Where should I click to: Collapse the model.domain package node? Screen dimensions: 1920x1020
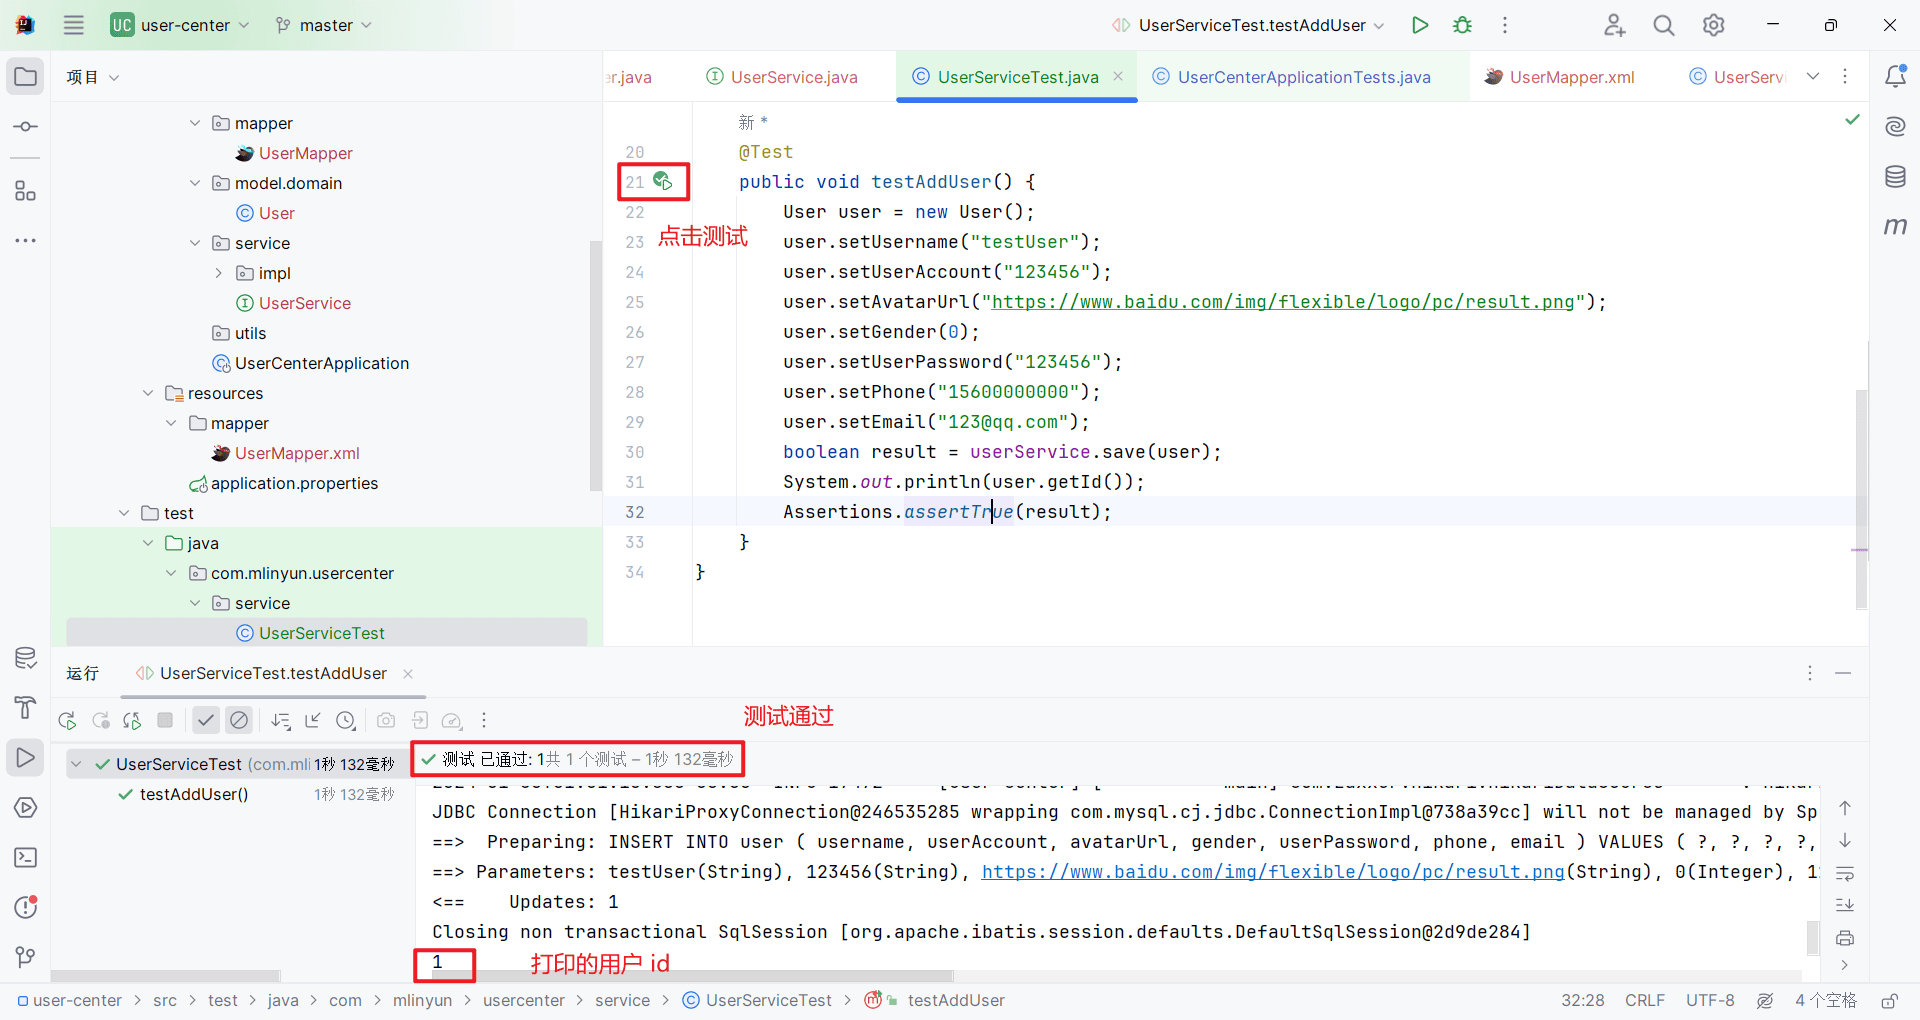(x=195, y=183)
